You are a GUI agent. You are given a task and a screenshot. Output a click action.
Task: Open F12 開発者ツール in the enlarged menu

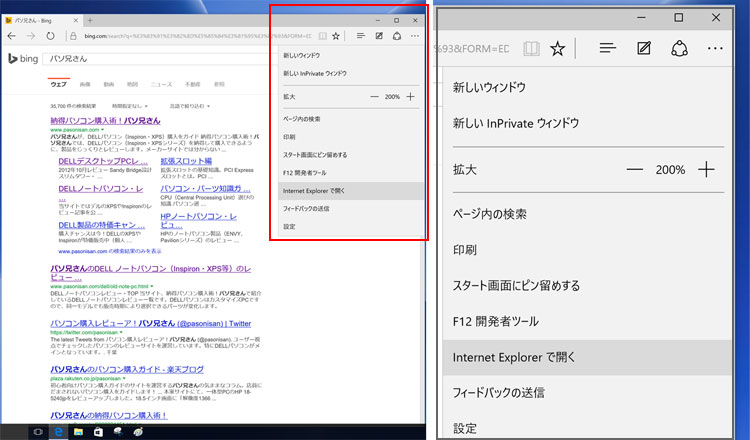click(587, 321)
